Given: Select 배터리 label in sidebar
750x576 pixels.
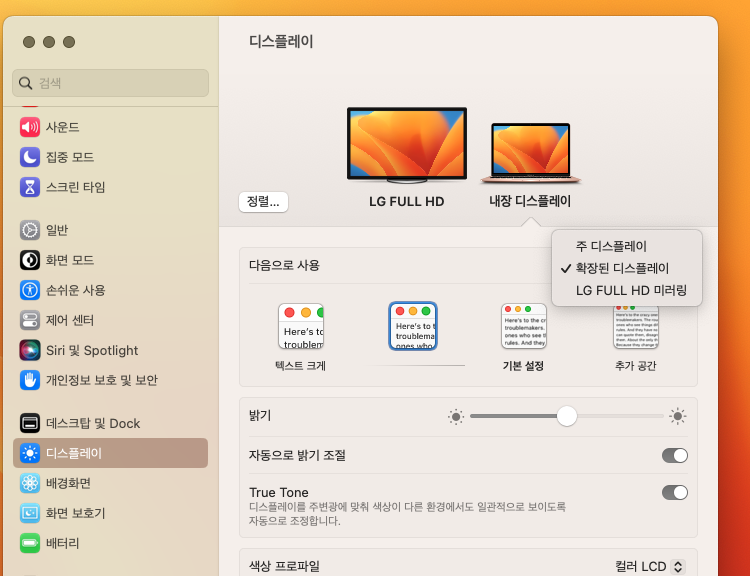Looking at the screenshot, I should pos(63,543).
